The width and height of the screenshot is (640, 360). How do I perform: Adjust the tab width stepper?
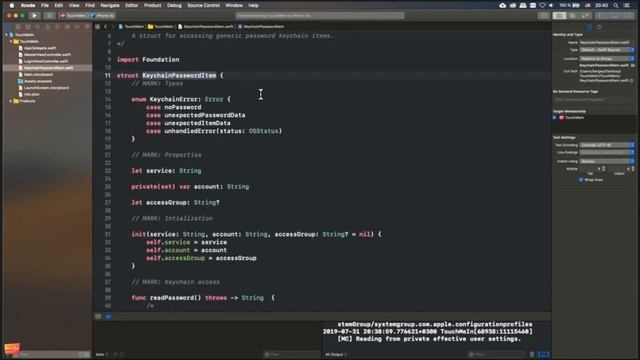tap(604, 169)
